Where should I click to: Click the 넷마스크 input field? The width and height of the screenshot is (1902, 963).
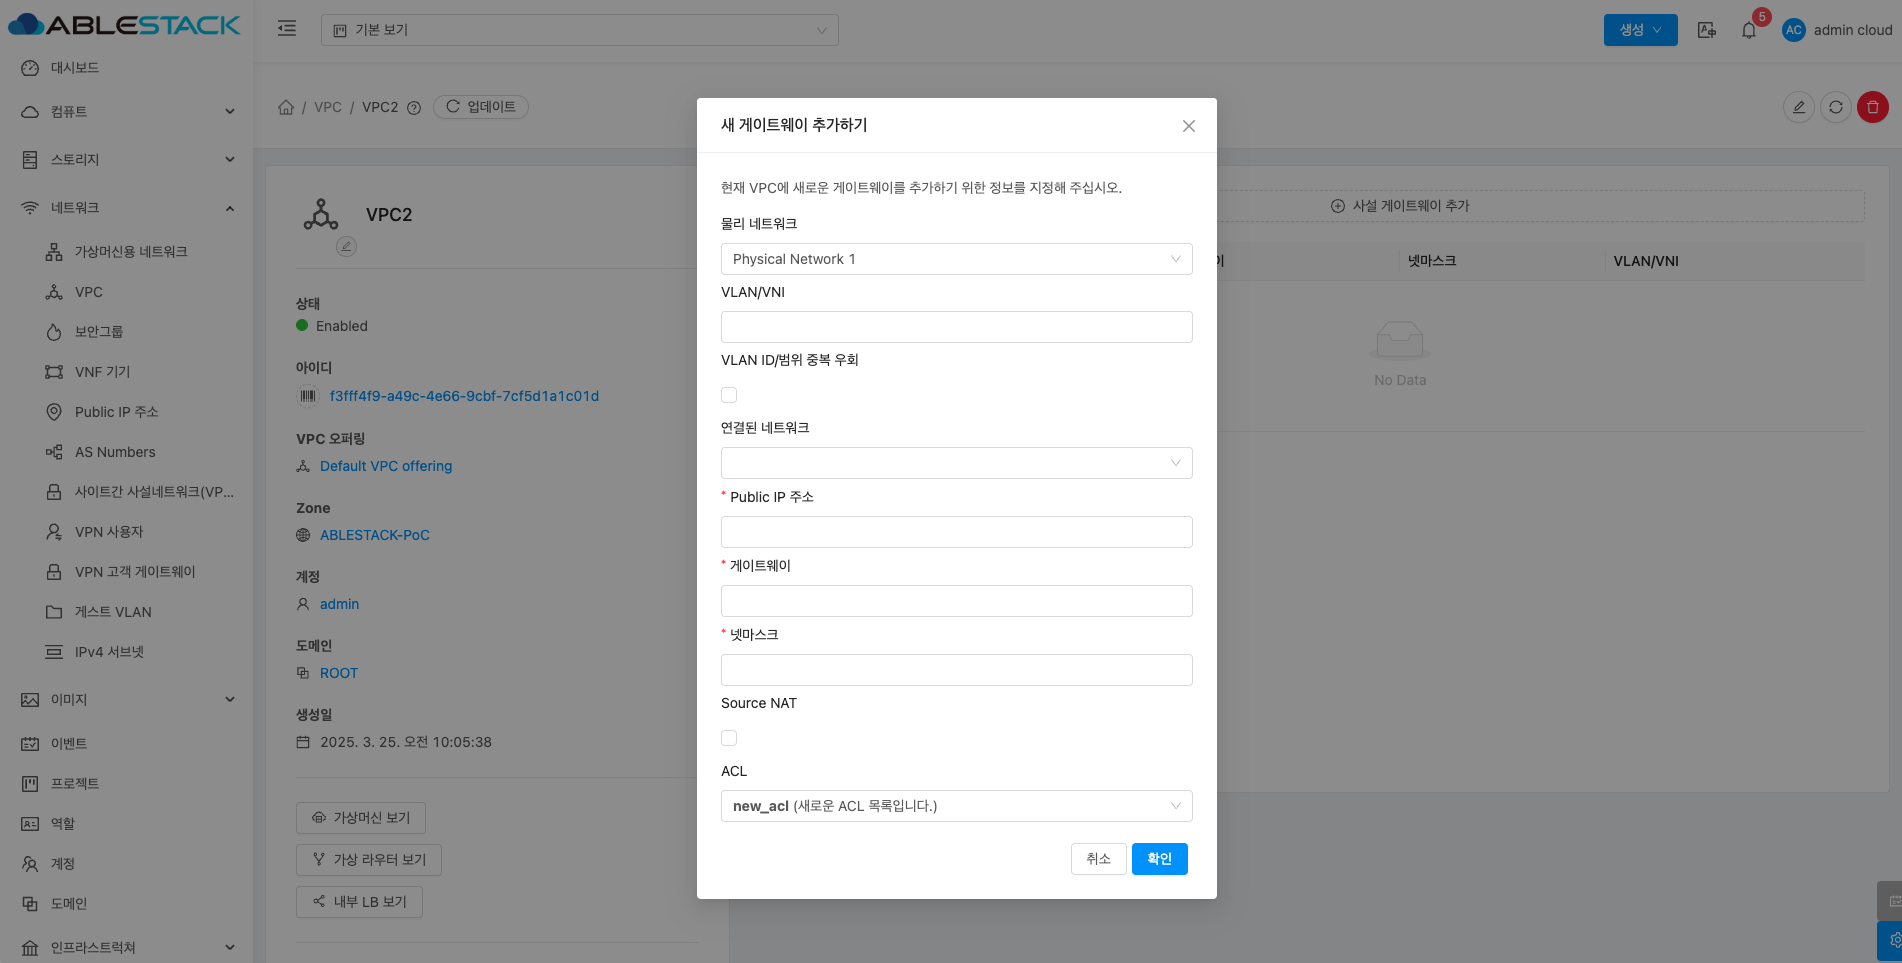pyautogui.click(x=956, y=670)
